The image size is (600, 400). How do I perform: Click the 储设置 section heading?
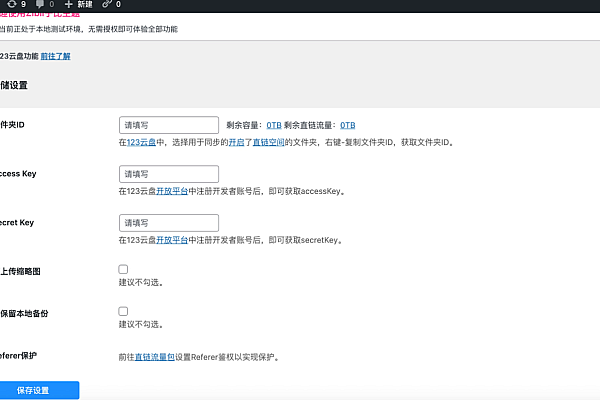(x=14, y=85)
